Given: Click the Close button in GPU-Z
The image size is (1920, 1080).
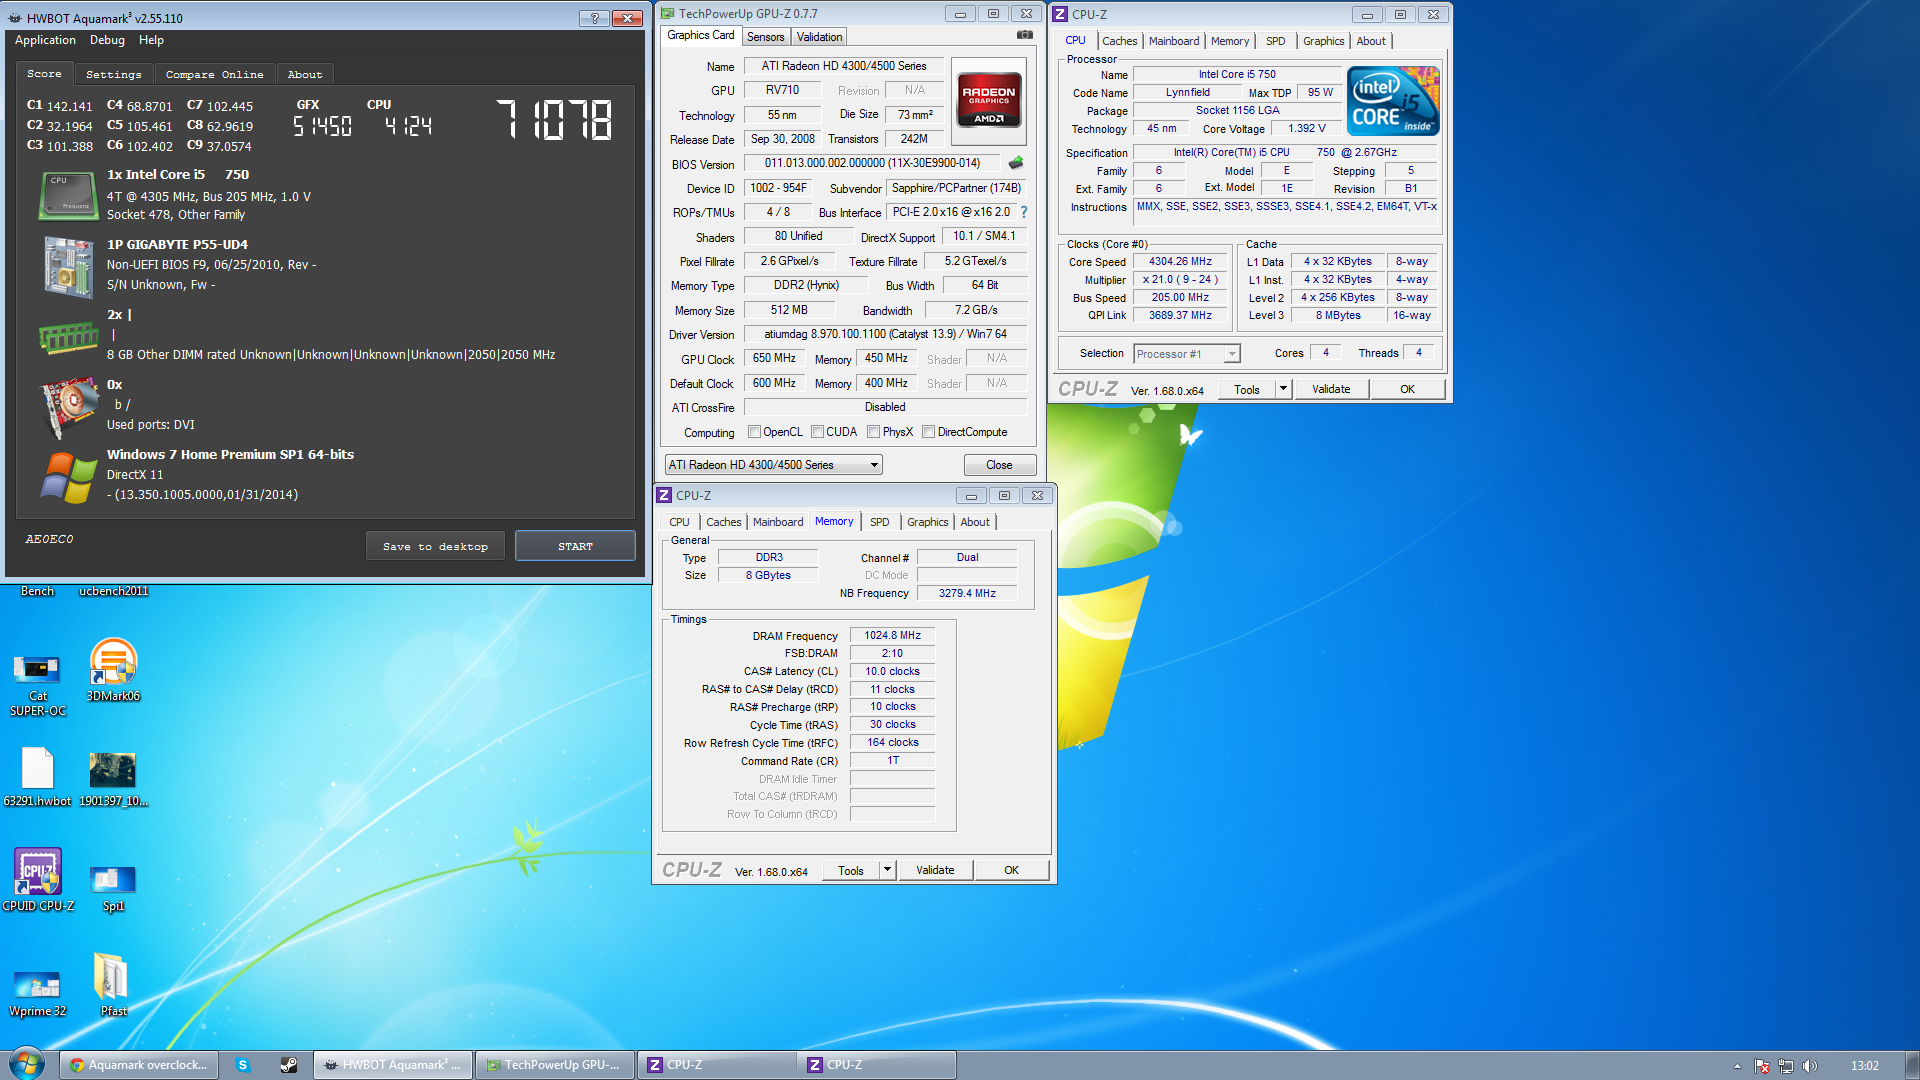Looking at the screenshot, I should click(999, 465).
